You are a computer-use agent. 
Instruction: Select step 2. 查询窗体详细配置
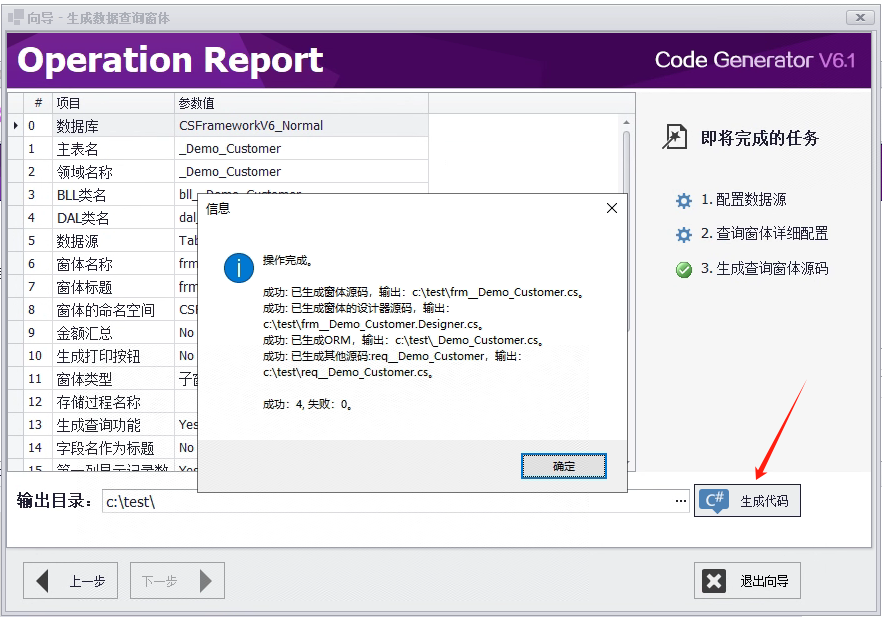(x=764, y=233)
